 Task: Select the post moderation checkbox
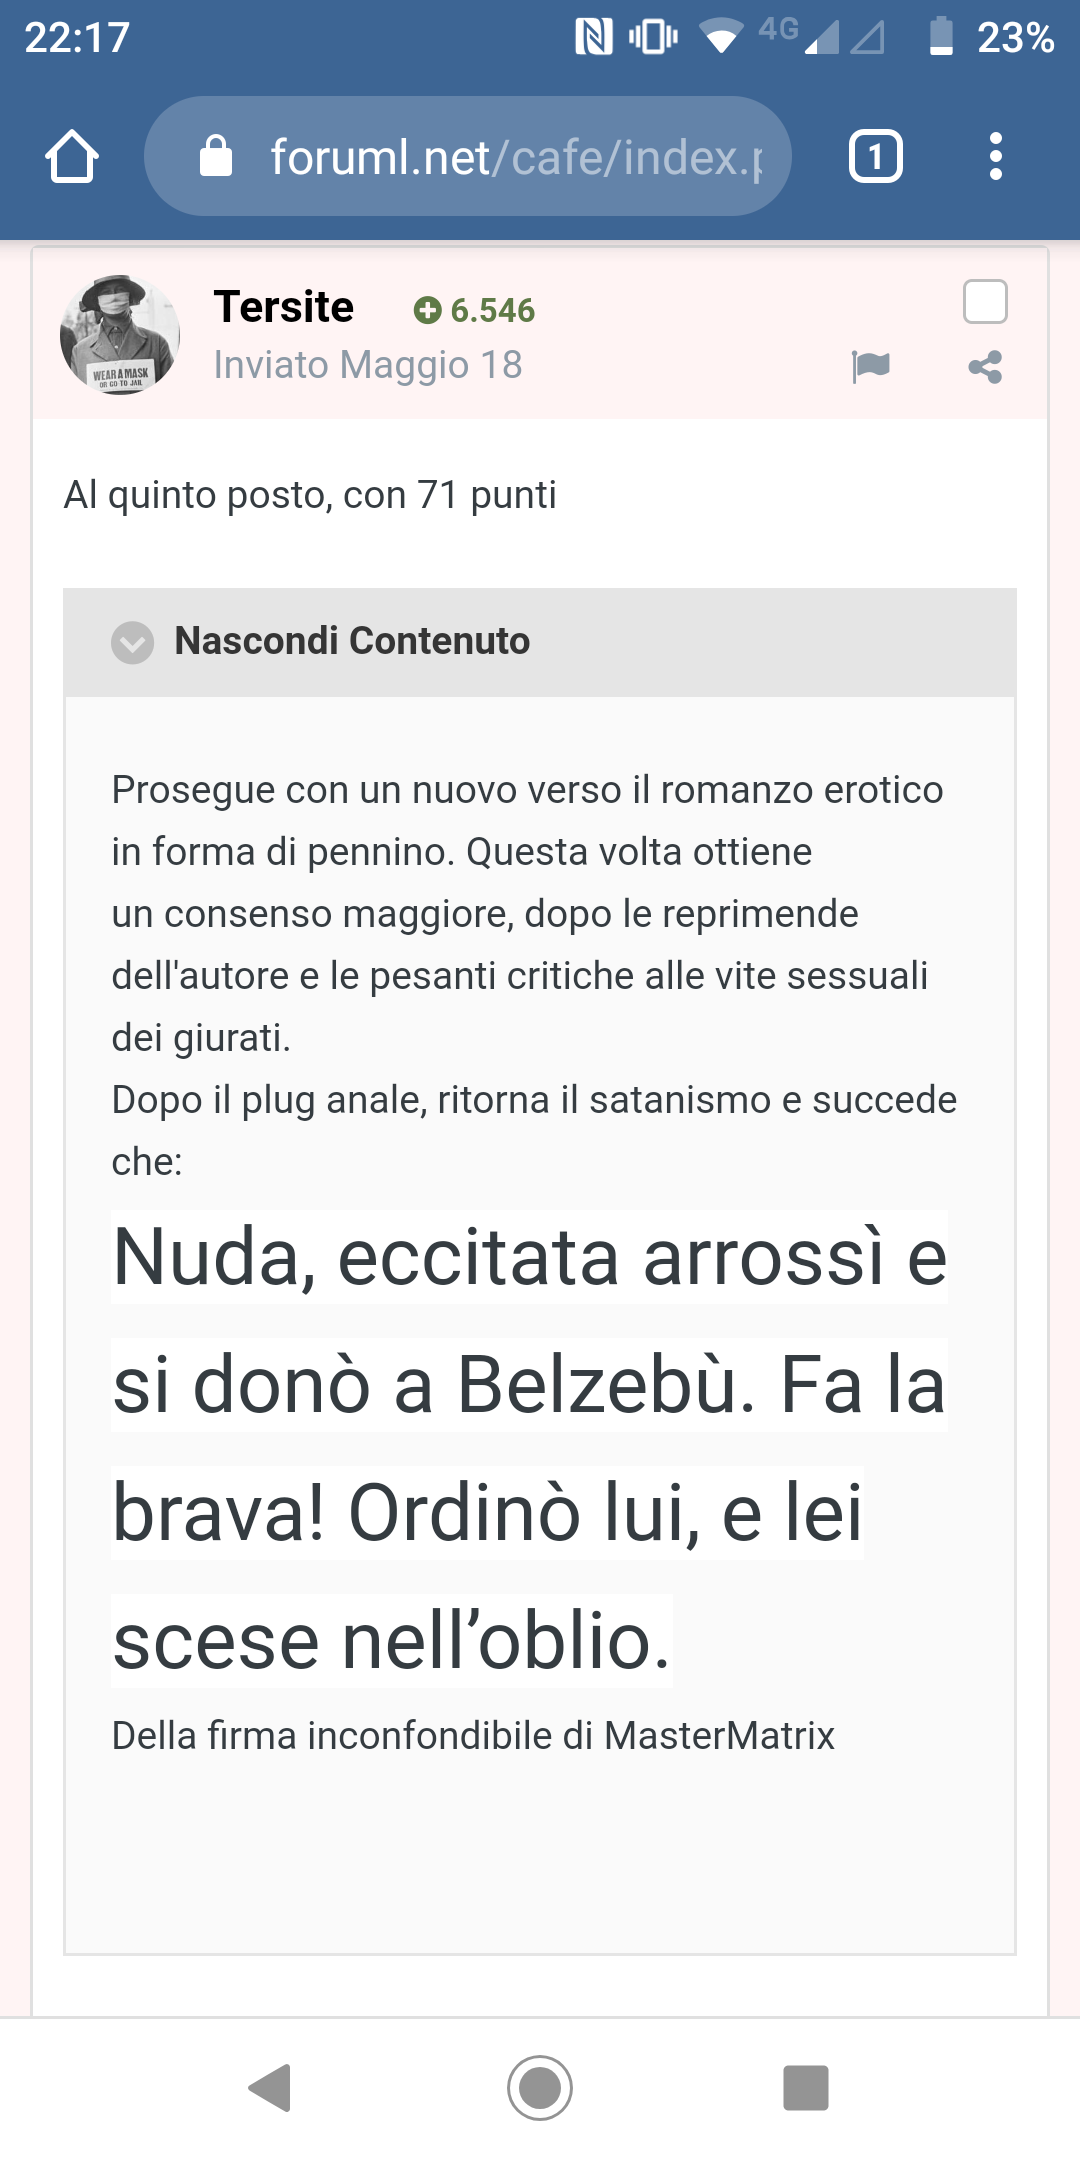click(x=985, y=302)
